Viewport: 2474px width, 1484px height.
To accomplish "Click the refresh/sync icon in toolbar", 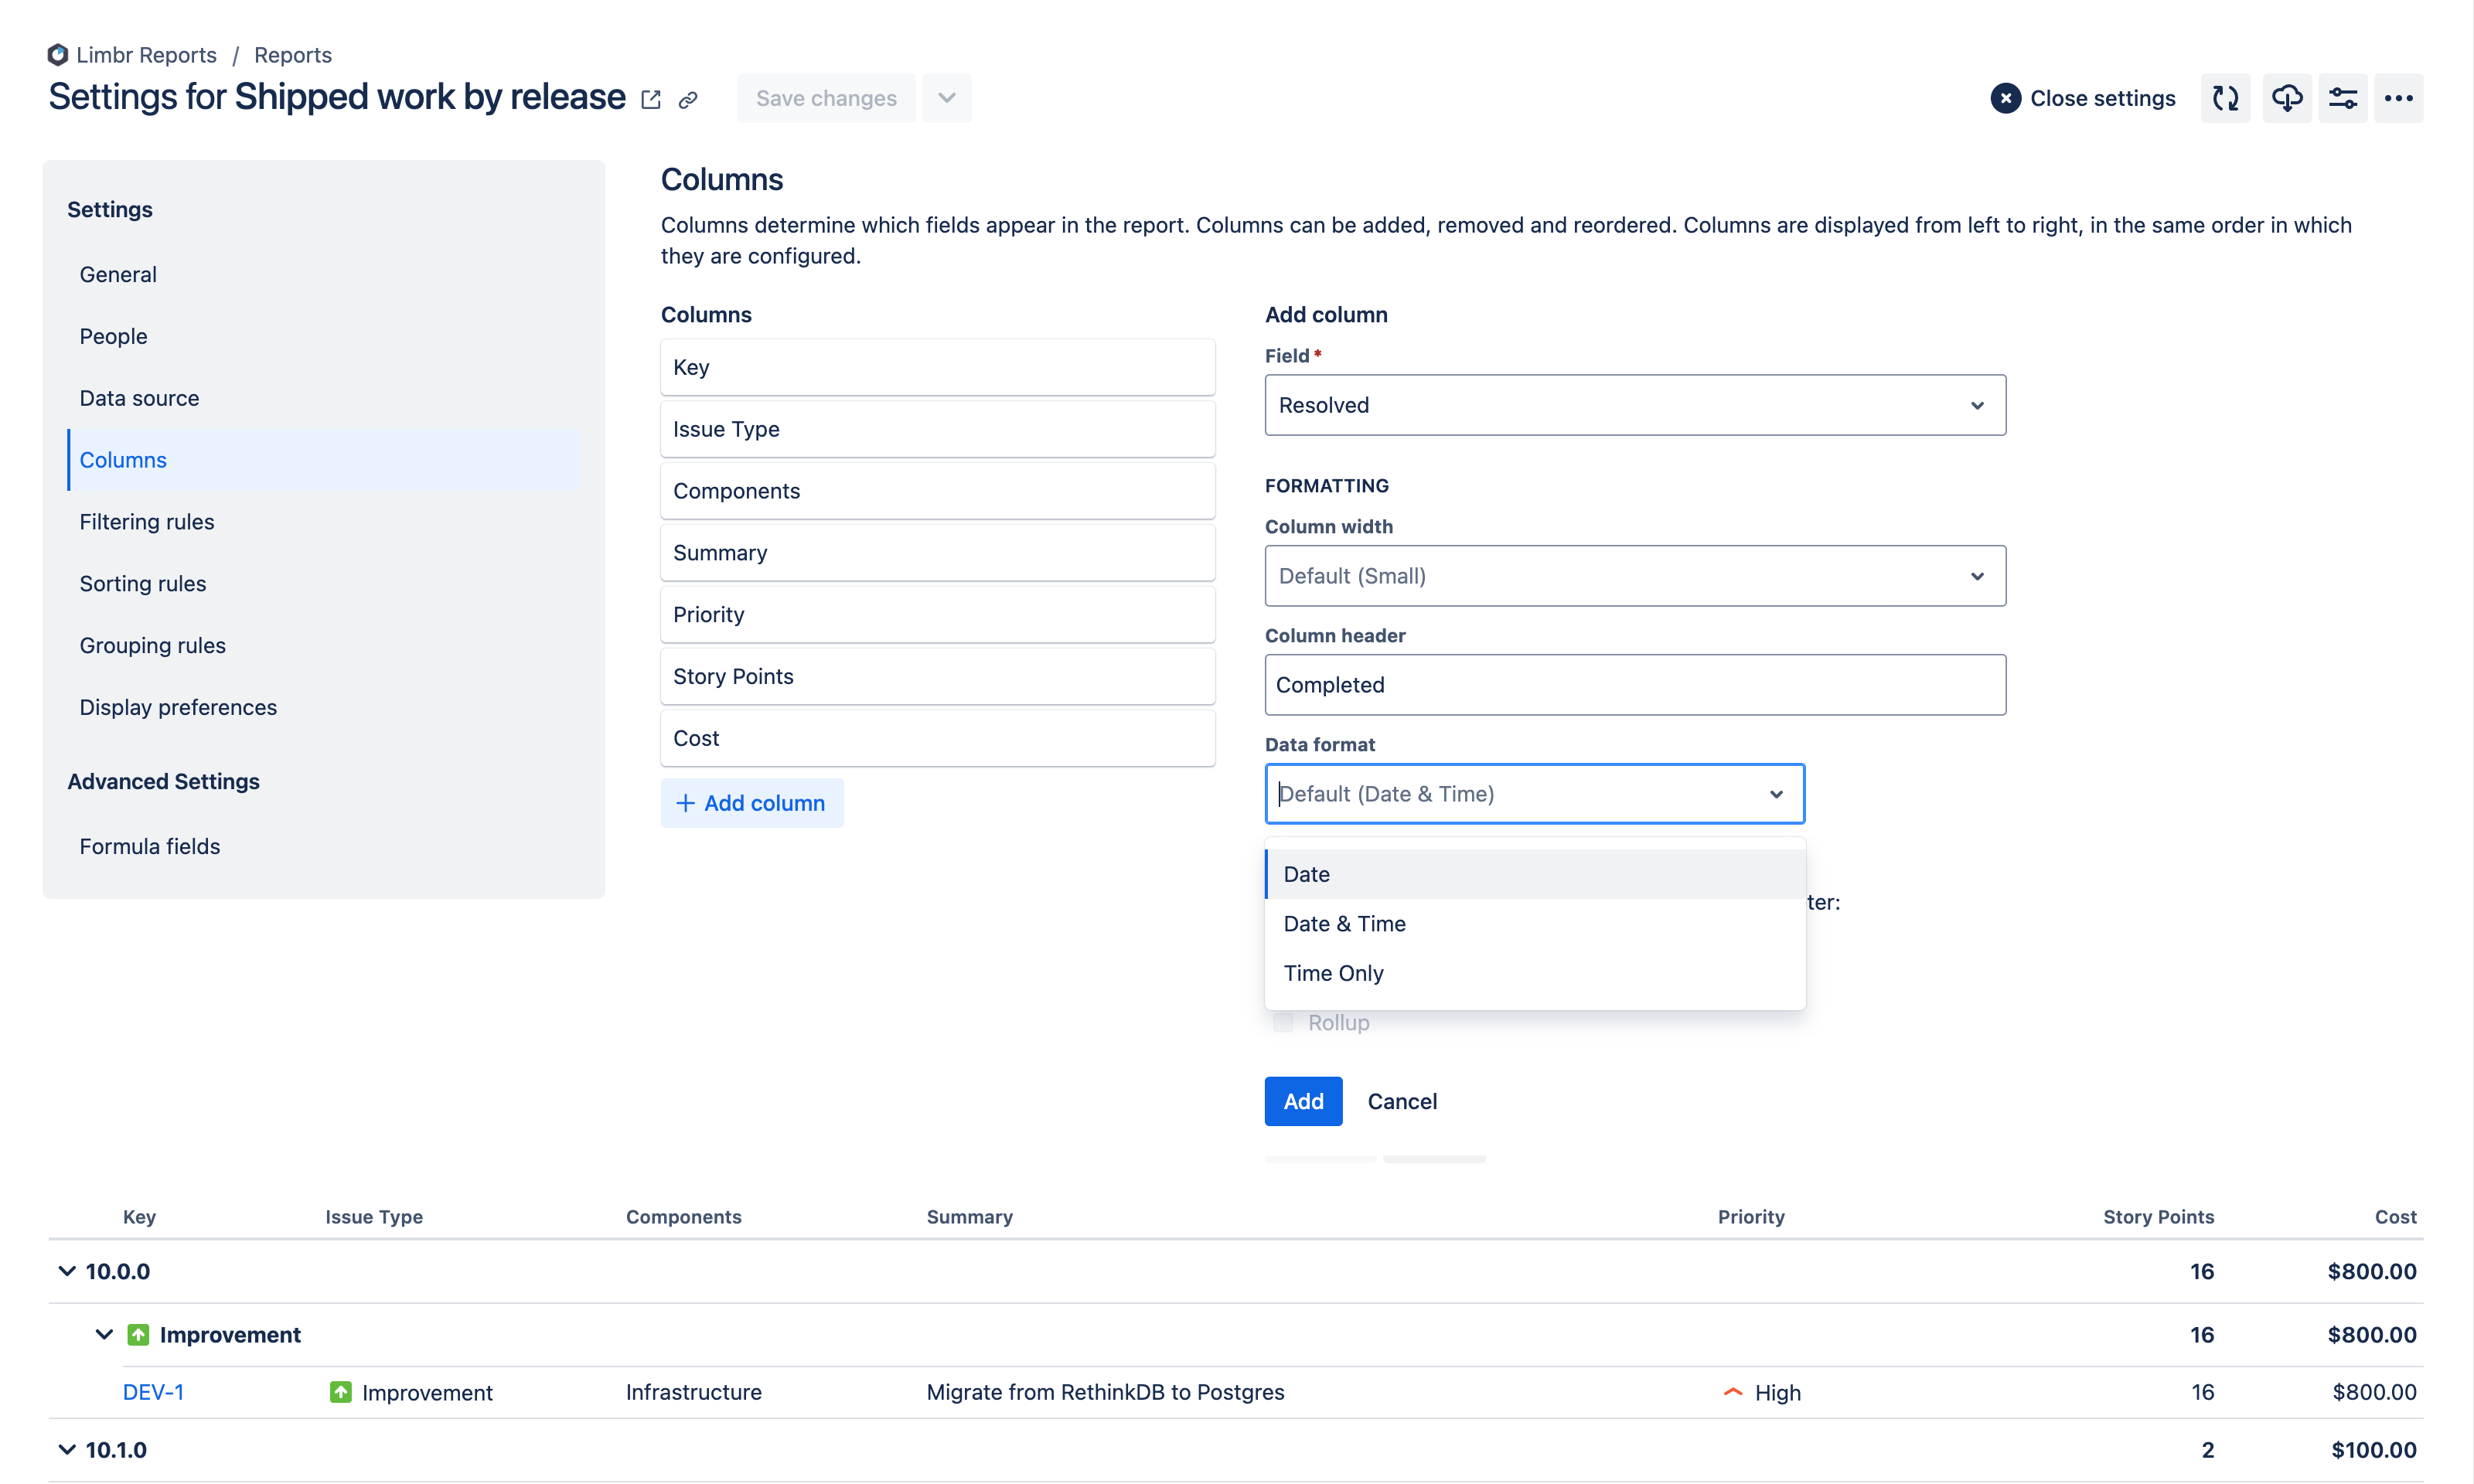I will pos(2227,97).
